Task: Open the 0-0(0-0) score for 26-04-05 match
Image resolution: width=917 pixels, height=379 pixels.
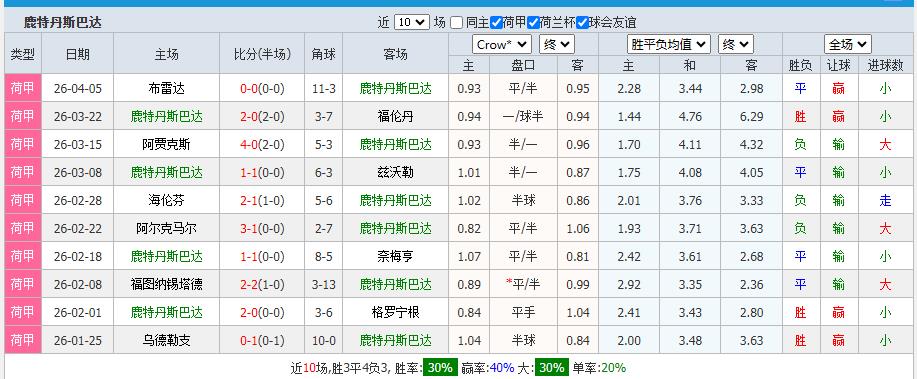Action: [262, 89]
